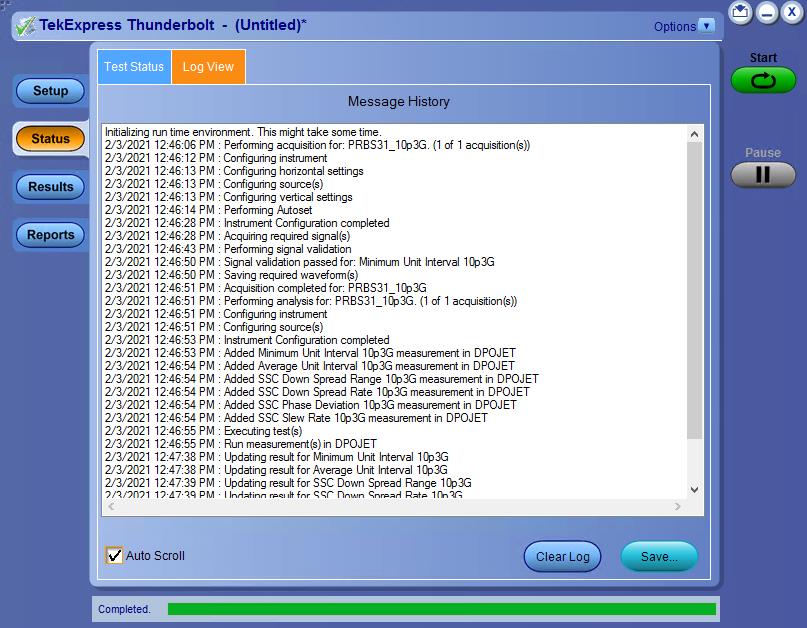Minimize the TekExpress window
807x628 pixels.
(766, 13)
